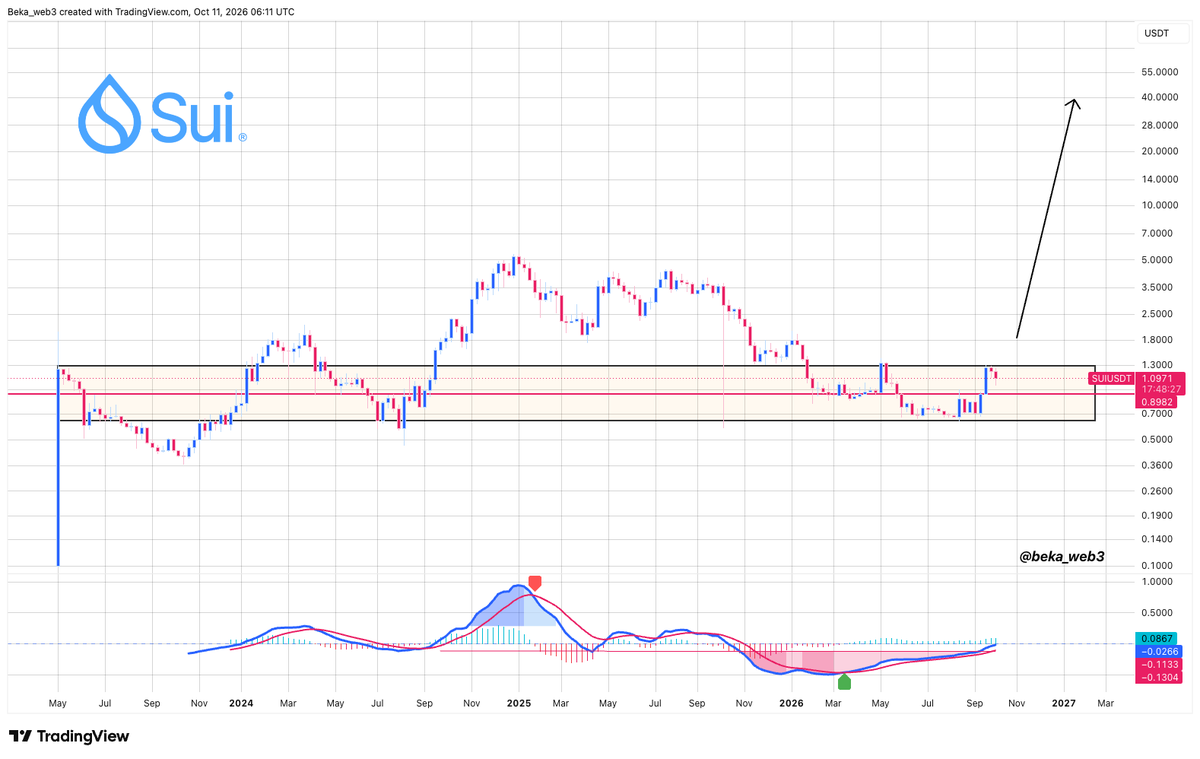Viewport: 1200px width, 759px height.
Task: Click the 1.0000 label on MACD scale
Action: (1157, 582)
